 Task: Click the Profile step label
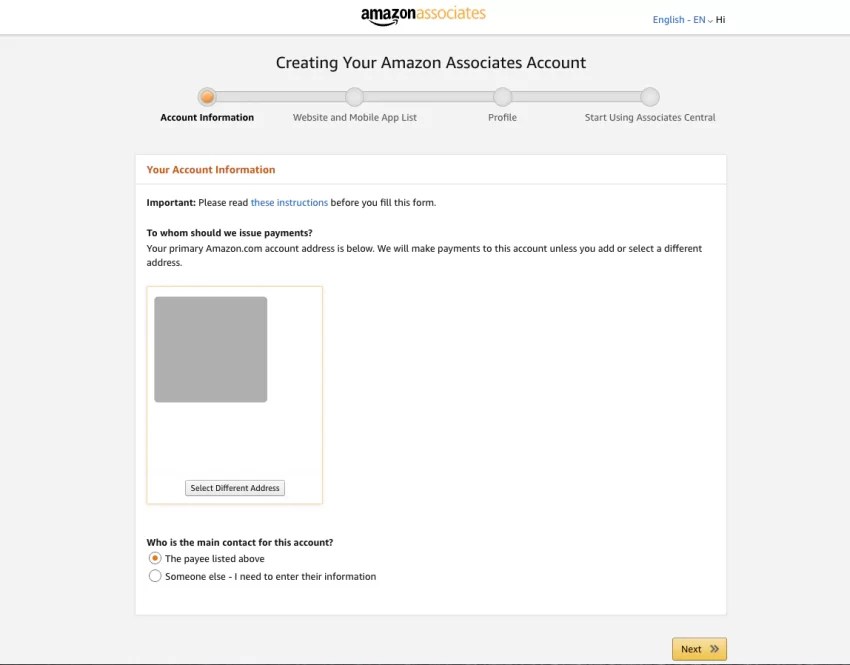pyautogui.click(x=502, y=117)
